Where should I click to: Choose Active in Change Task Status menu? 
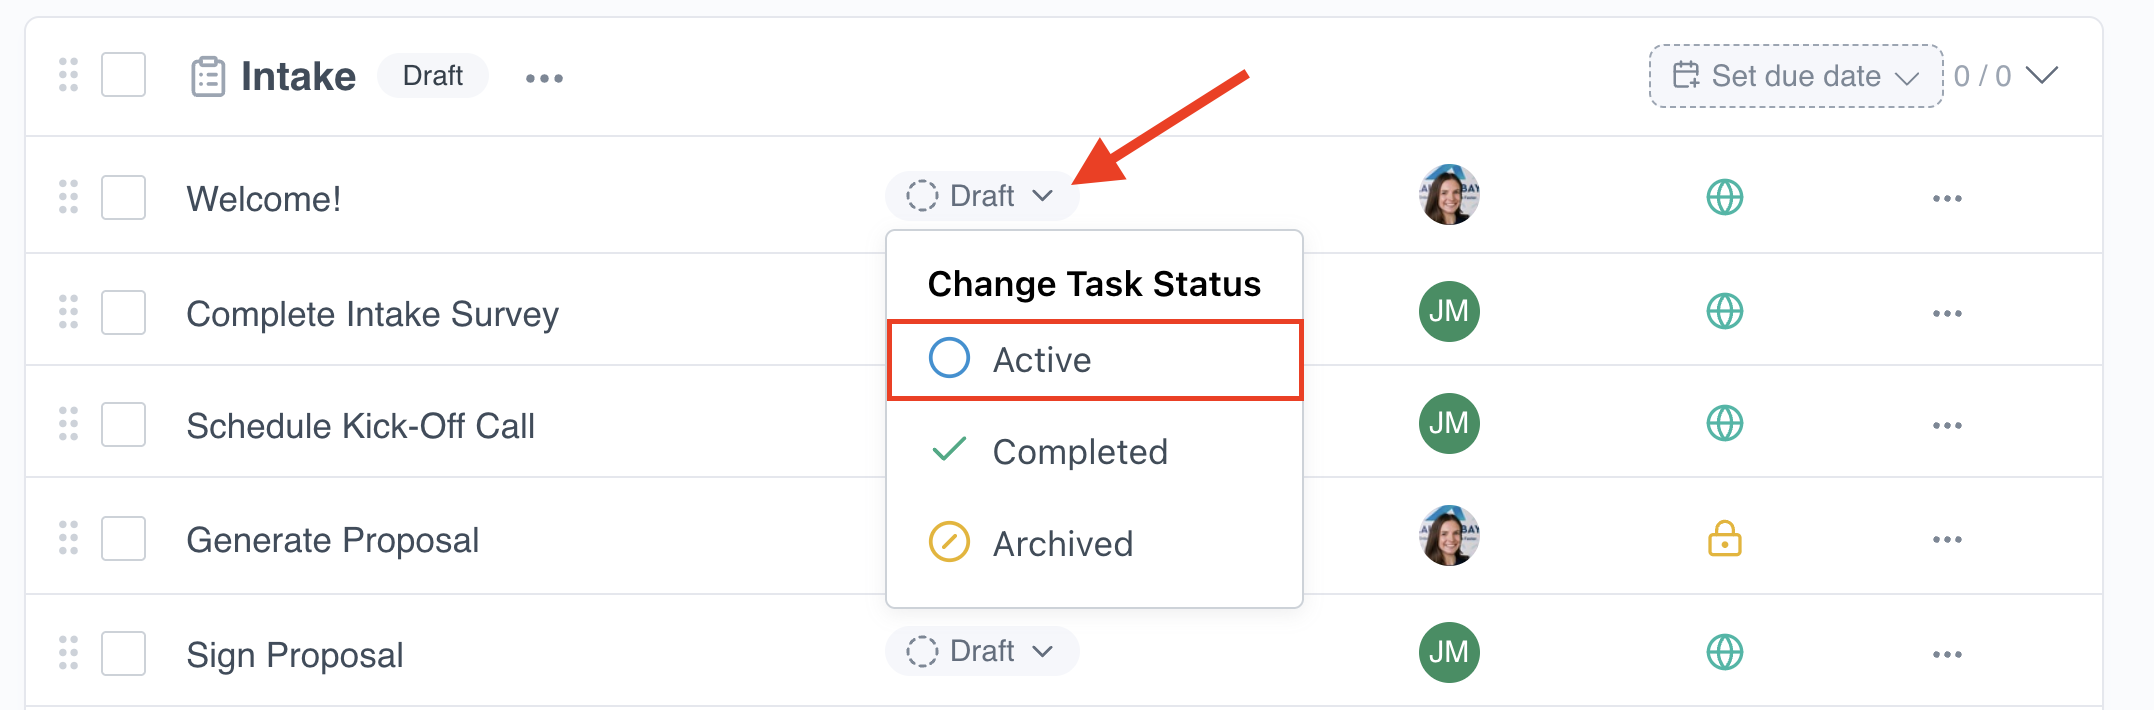[x=1094, y=360]
